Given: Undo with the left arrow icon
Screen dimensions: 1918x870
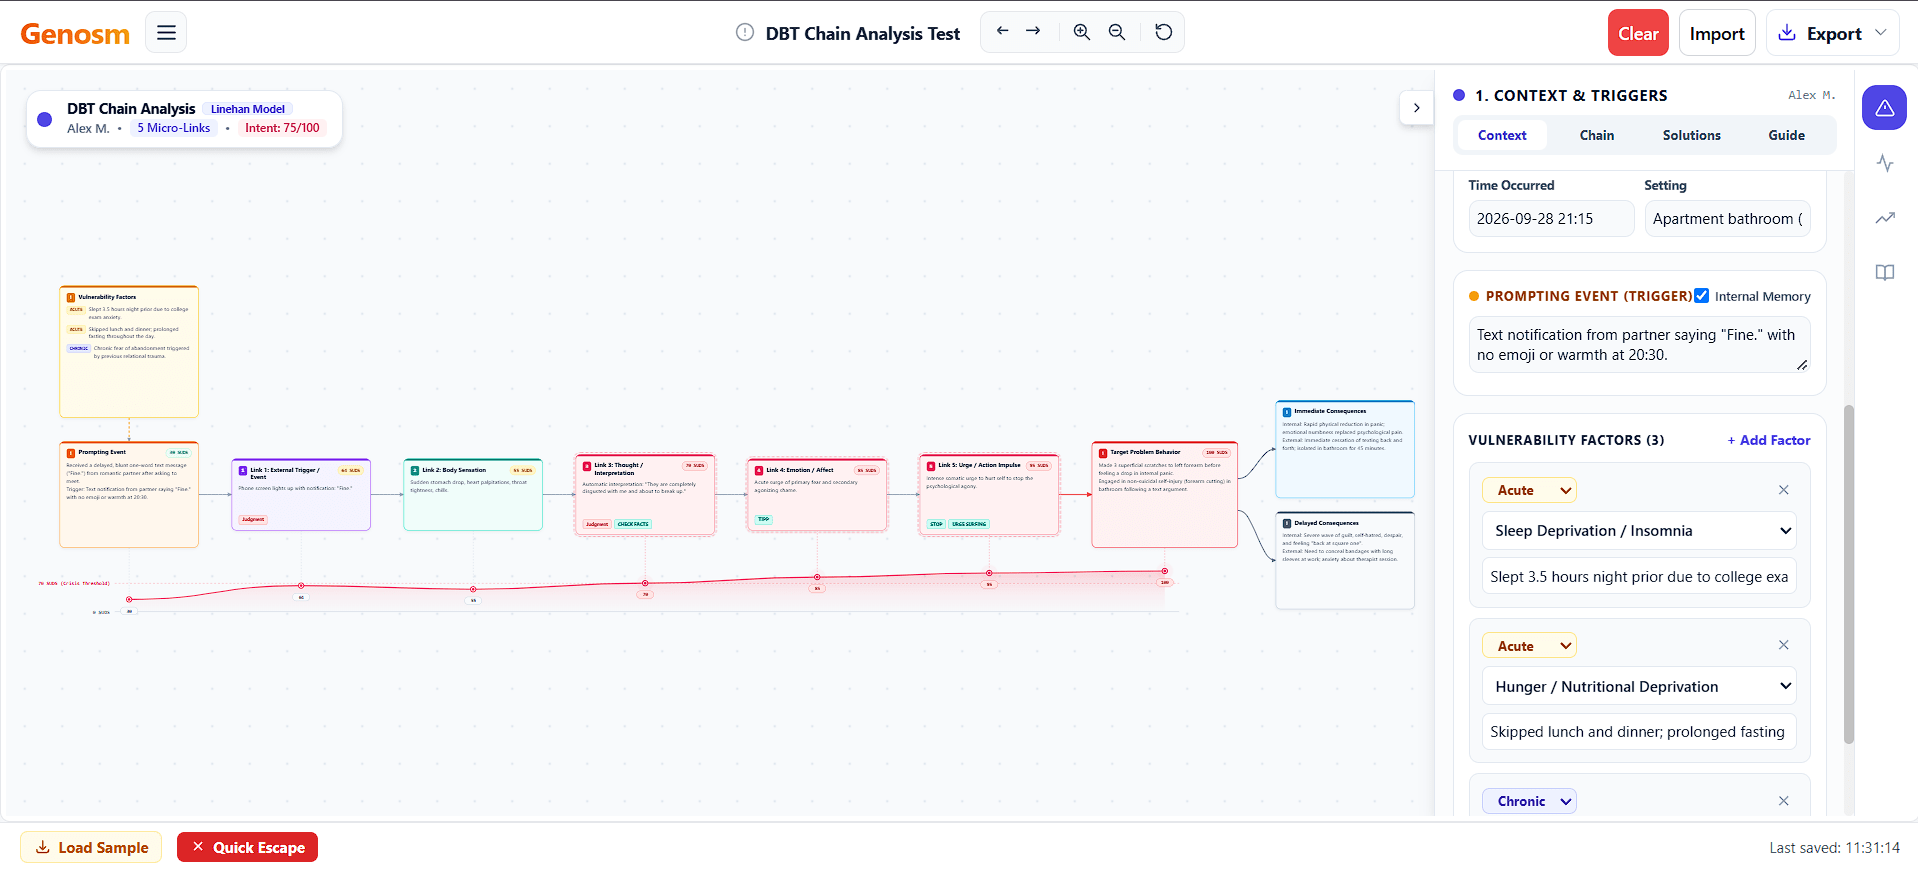Looking at the screenshot, I should (x=1002, y=32).
